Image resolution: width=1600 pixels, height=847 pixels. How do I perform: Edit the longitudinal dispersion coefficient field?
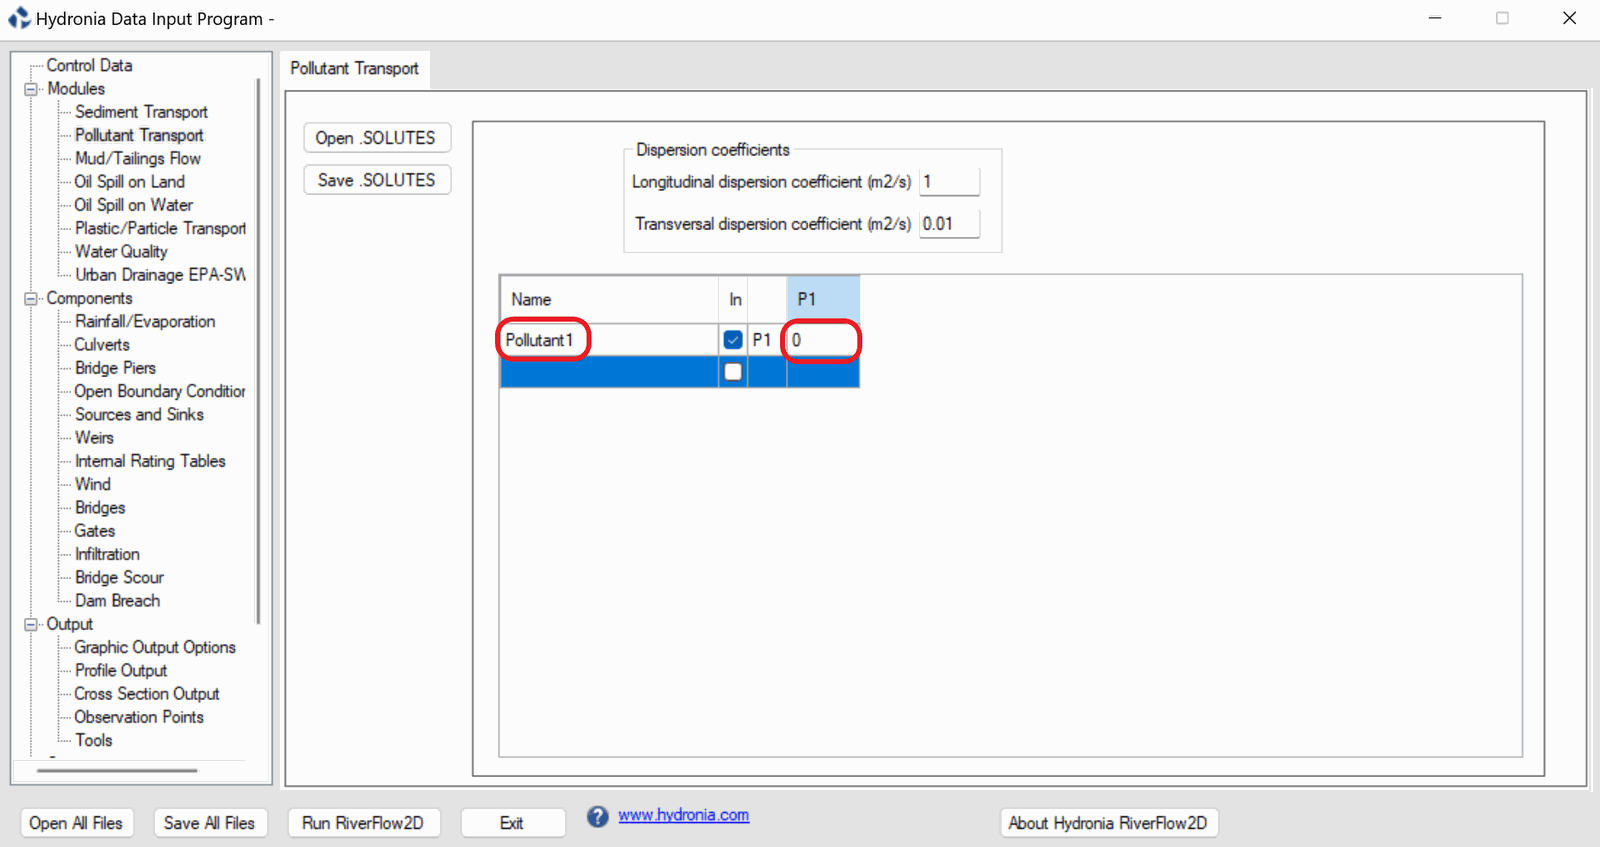click(x=948, y=182)
